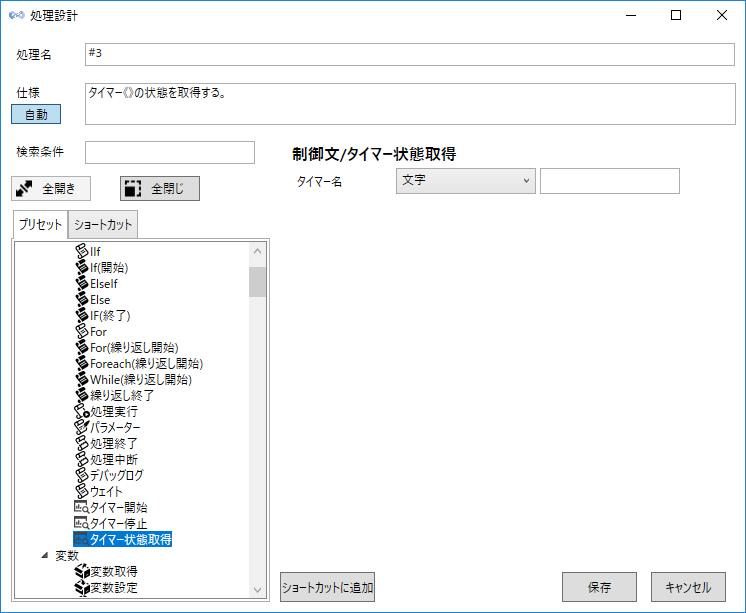Image resolution: width=746 pixels, height=613 pixels.
Task: Toggle the 自動 button under 仕様
Action: [36, 114]
